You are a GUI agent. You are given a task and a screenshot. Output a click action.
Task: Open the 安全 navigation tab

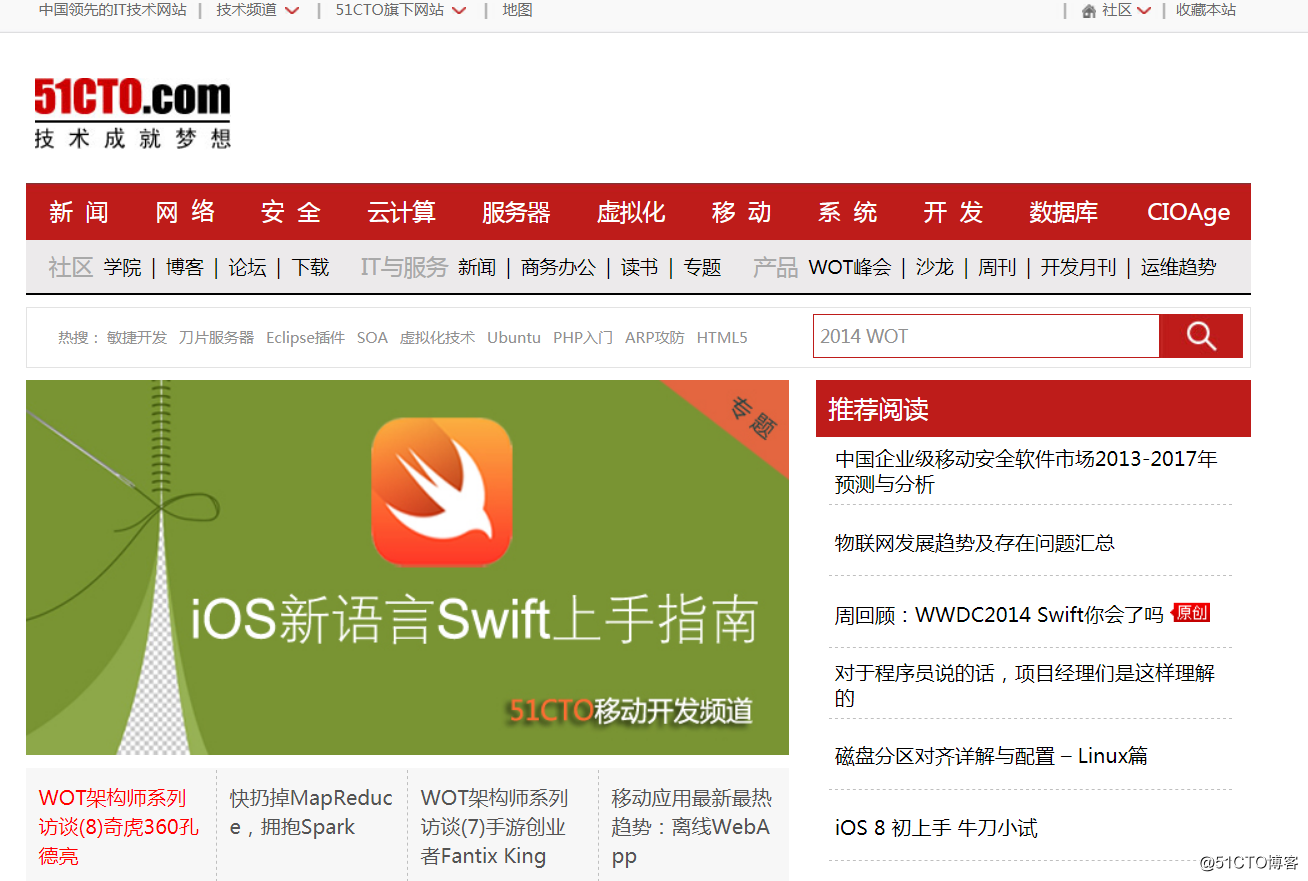[x=291, y=212]
